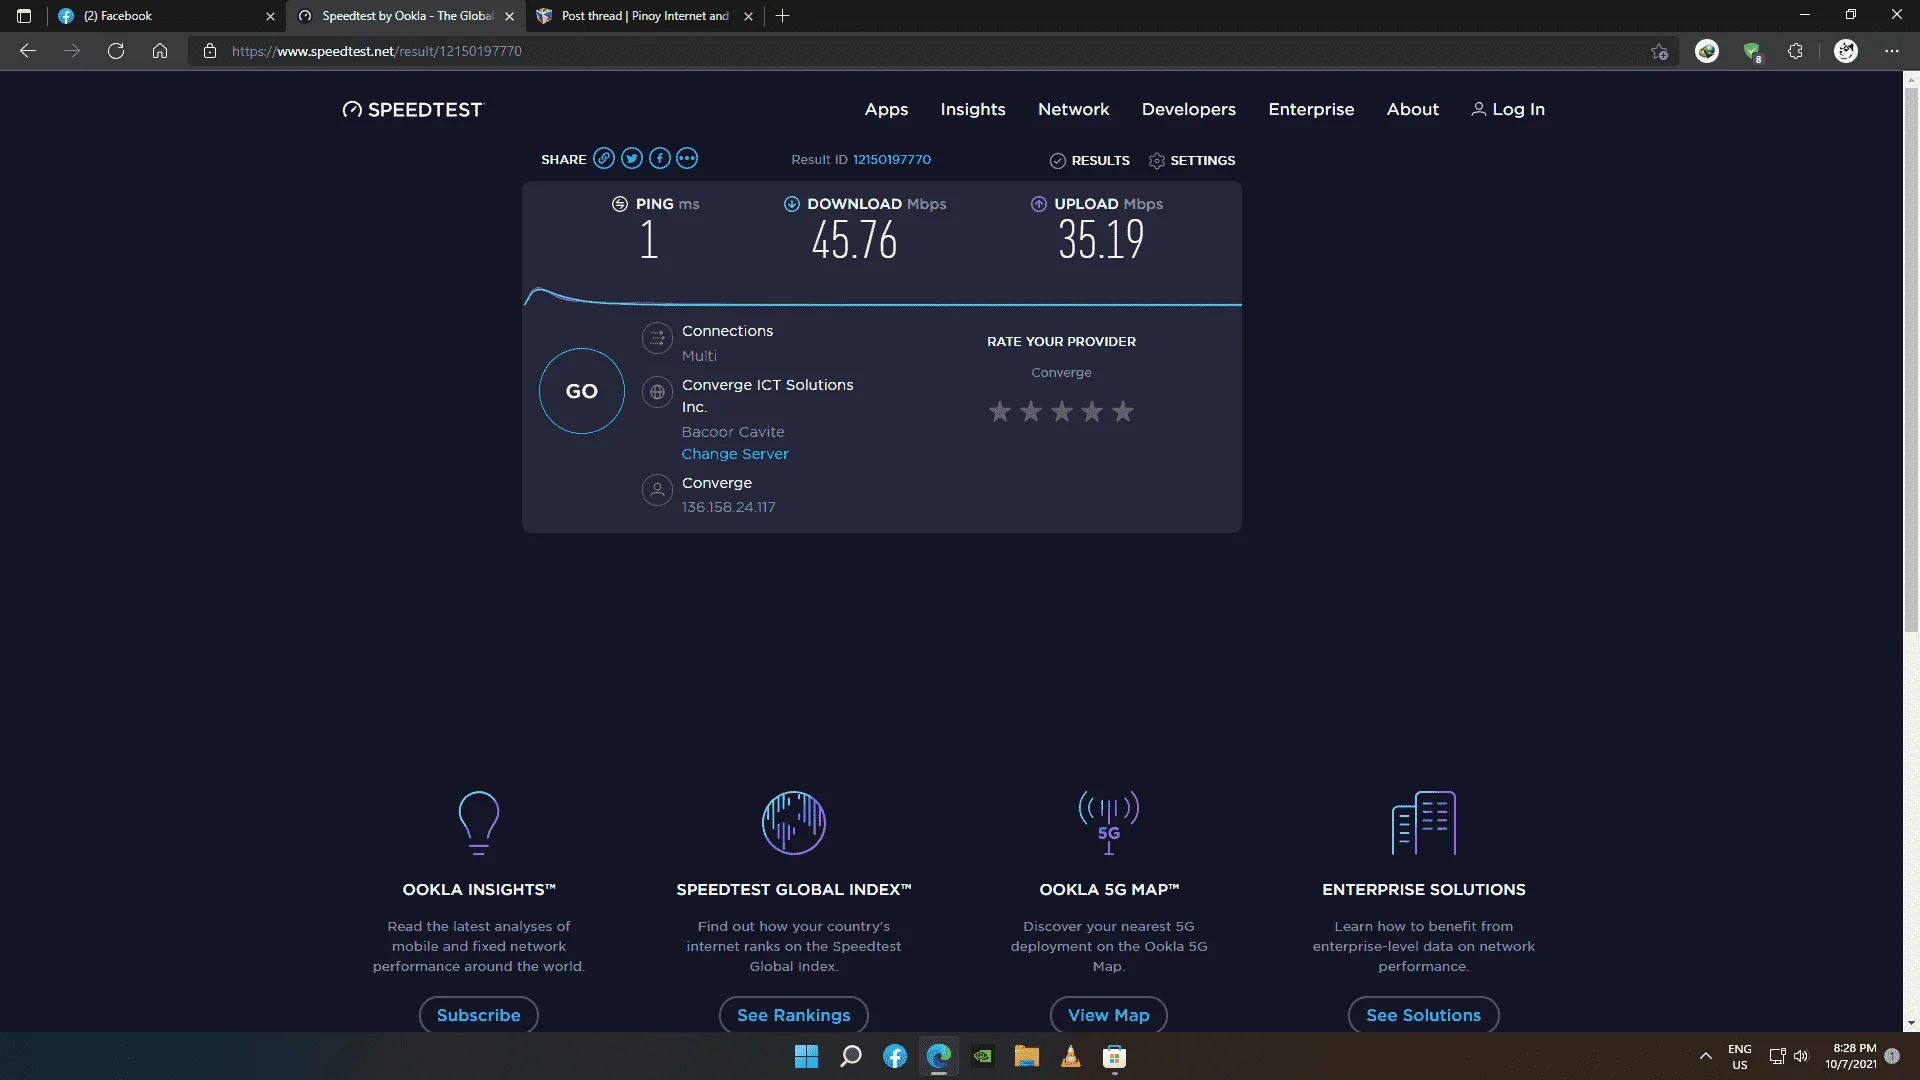This screenshot has width=1920, height=1080.
Task: Rate provider one star
Action: pos(999,411)
